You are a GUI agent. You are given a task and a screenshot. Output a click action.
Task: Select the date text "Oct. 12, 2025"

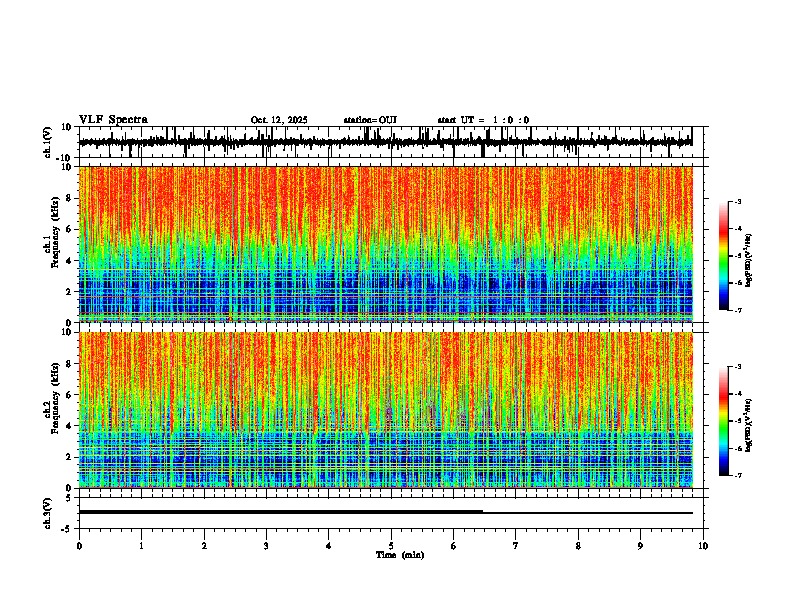pyautogui.click(x=279, y=120)
